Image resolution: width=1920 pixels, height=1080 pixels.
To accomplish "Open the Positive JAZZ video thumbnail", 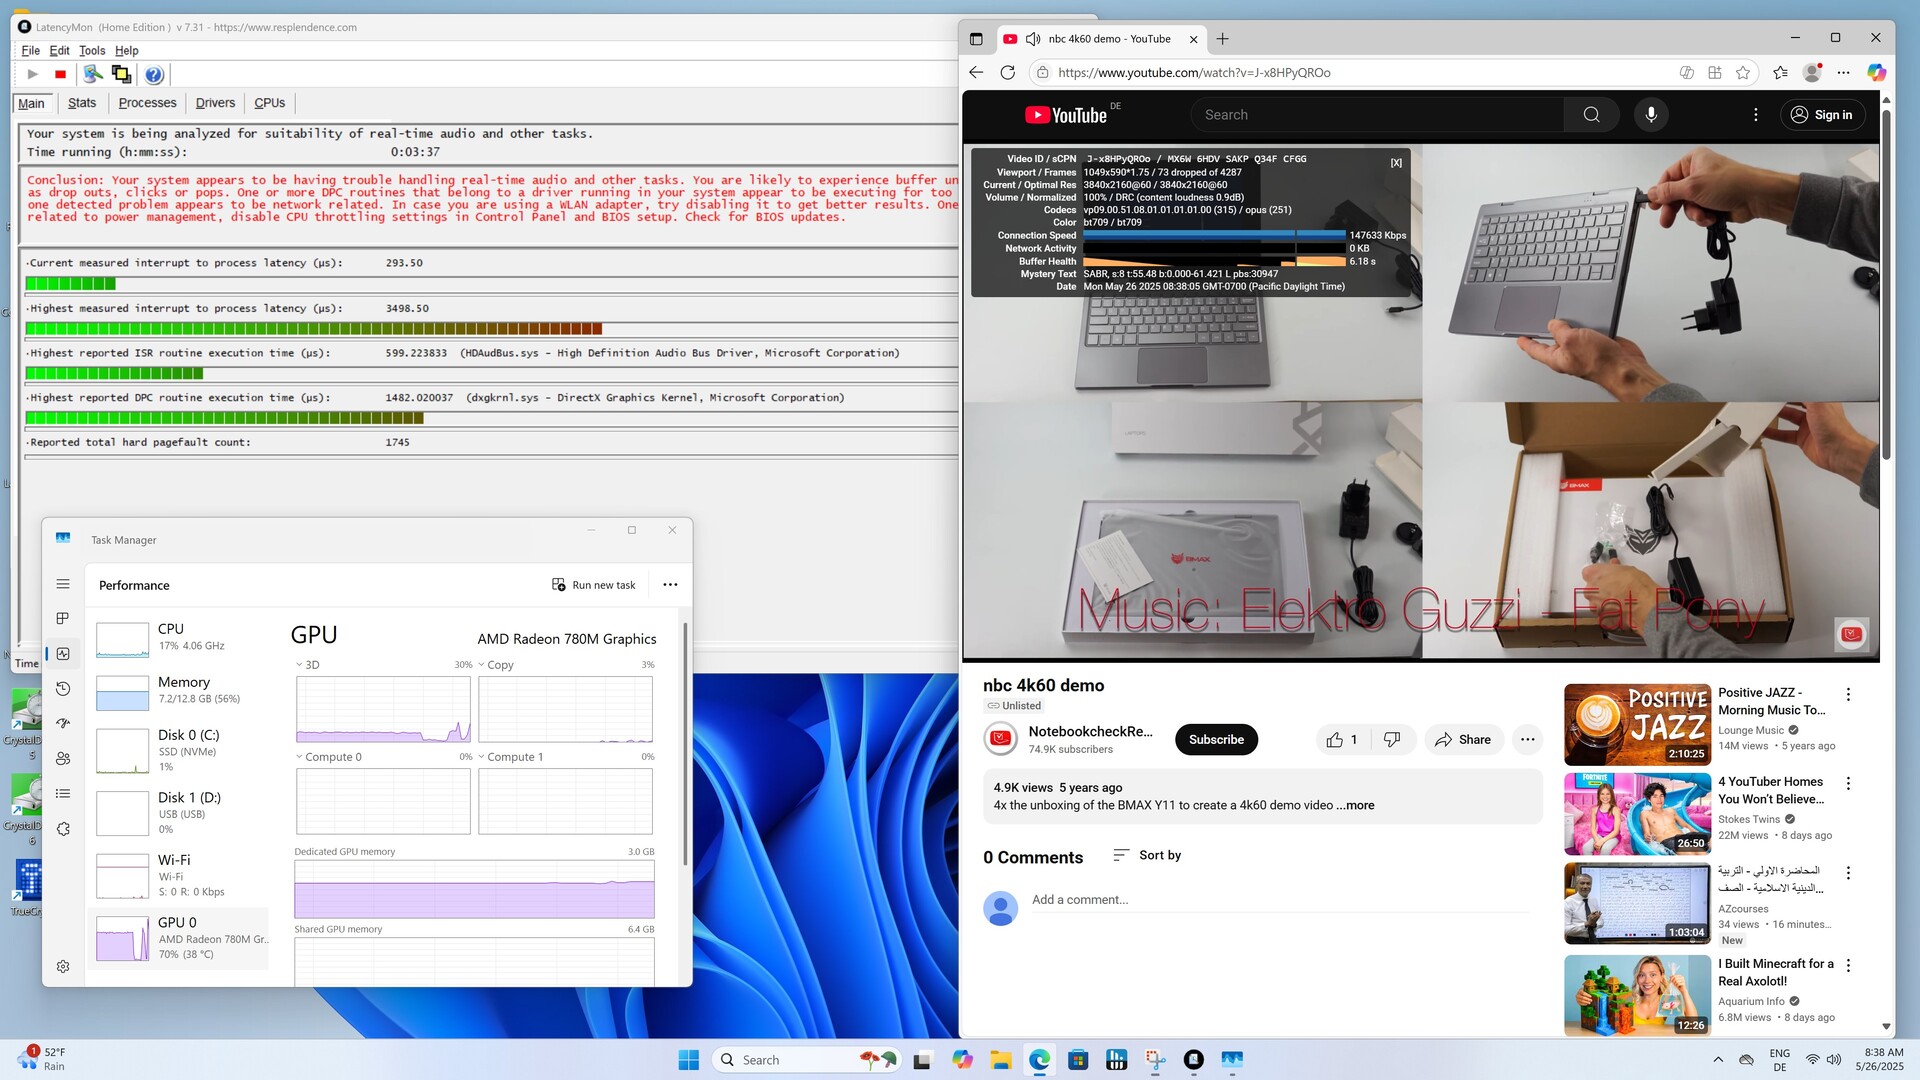I will pyautogui.click(x=1636, y=724).
